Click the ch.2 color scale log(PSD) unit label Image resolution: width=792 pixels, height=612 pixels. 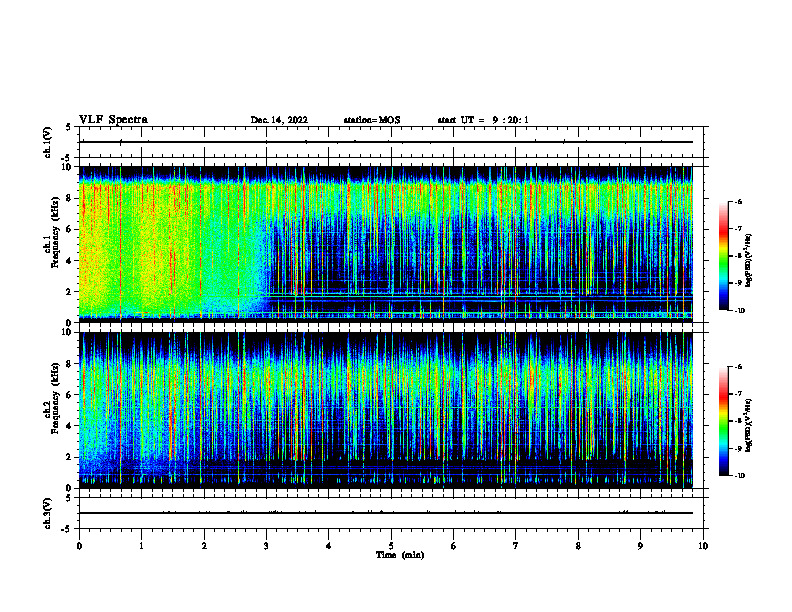click(x=749, y=425)
